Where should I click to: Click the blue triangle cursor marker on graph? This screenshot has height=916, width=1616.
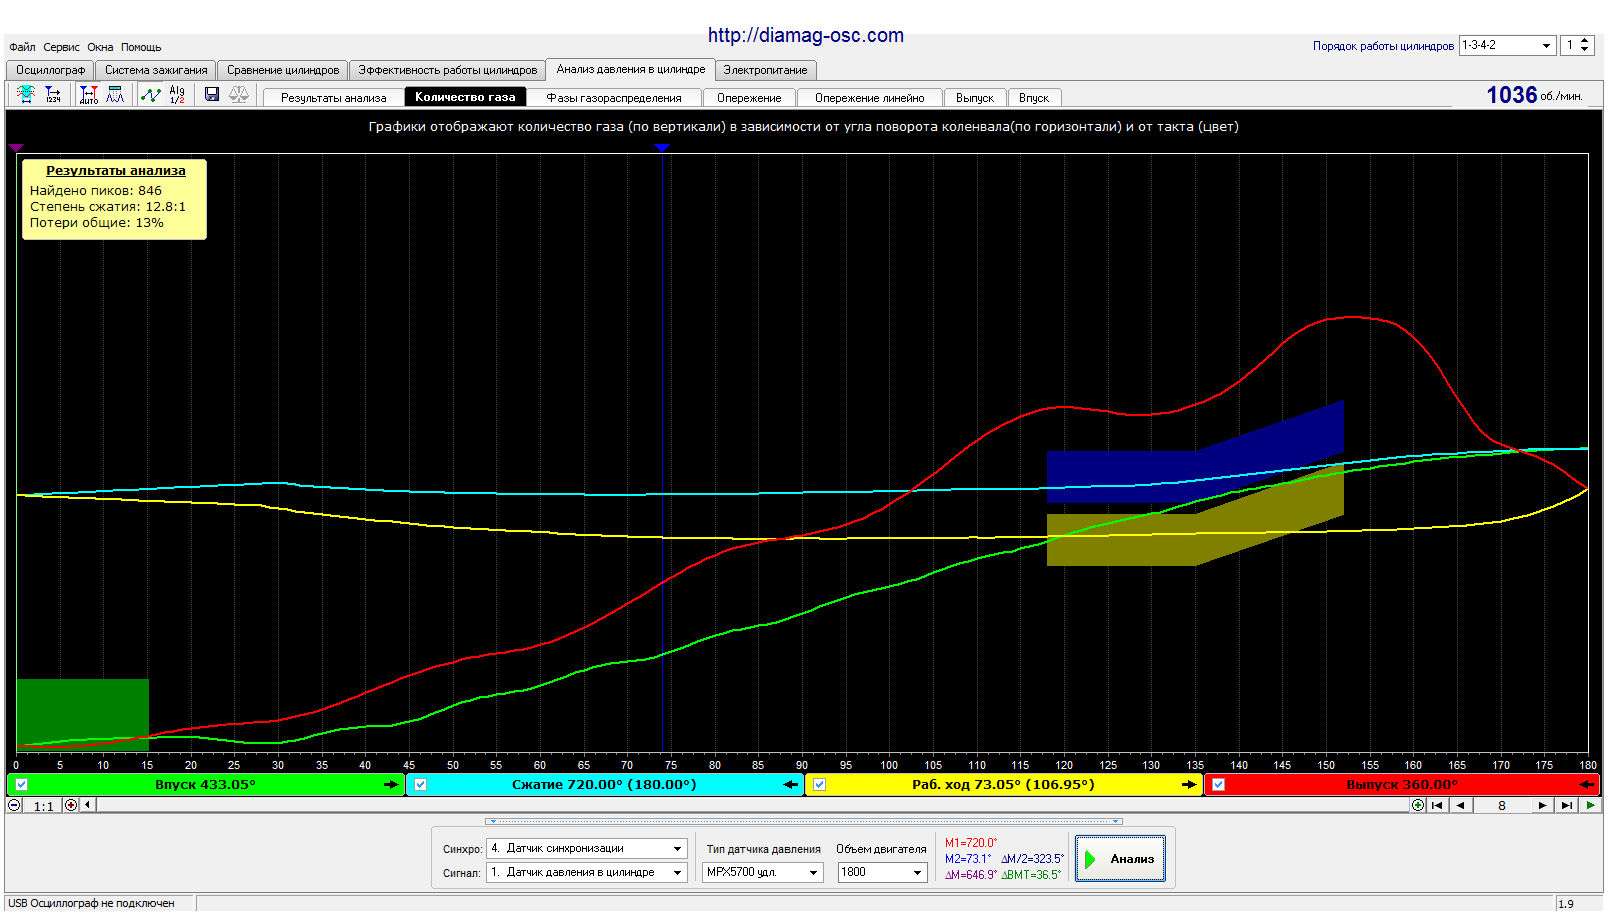pos(661,147)
